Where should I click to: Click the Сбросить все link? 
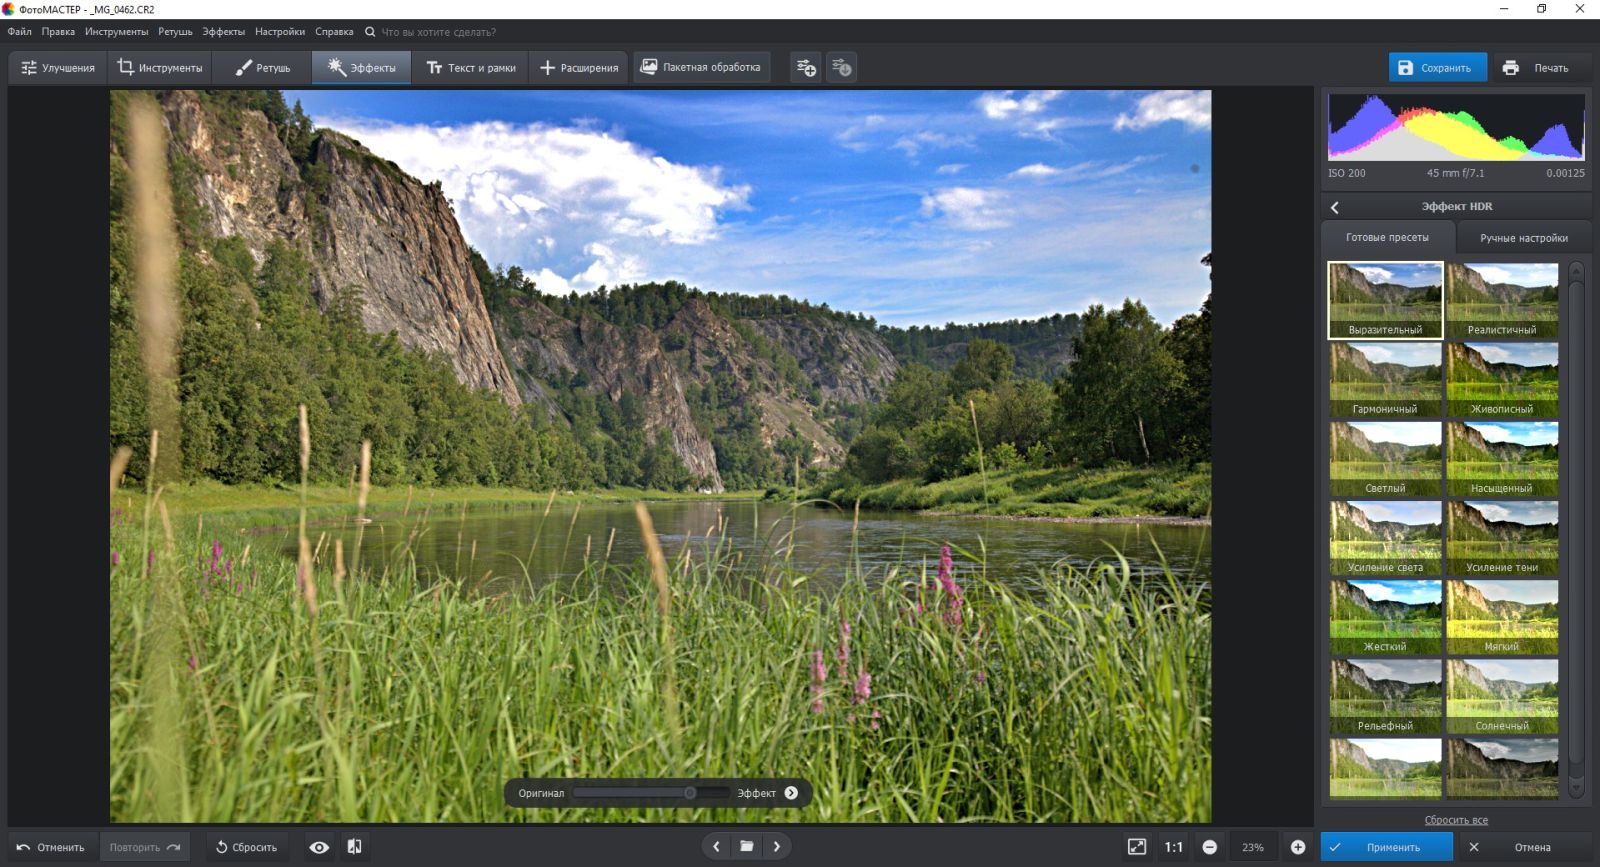(x=1456, y=820)
